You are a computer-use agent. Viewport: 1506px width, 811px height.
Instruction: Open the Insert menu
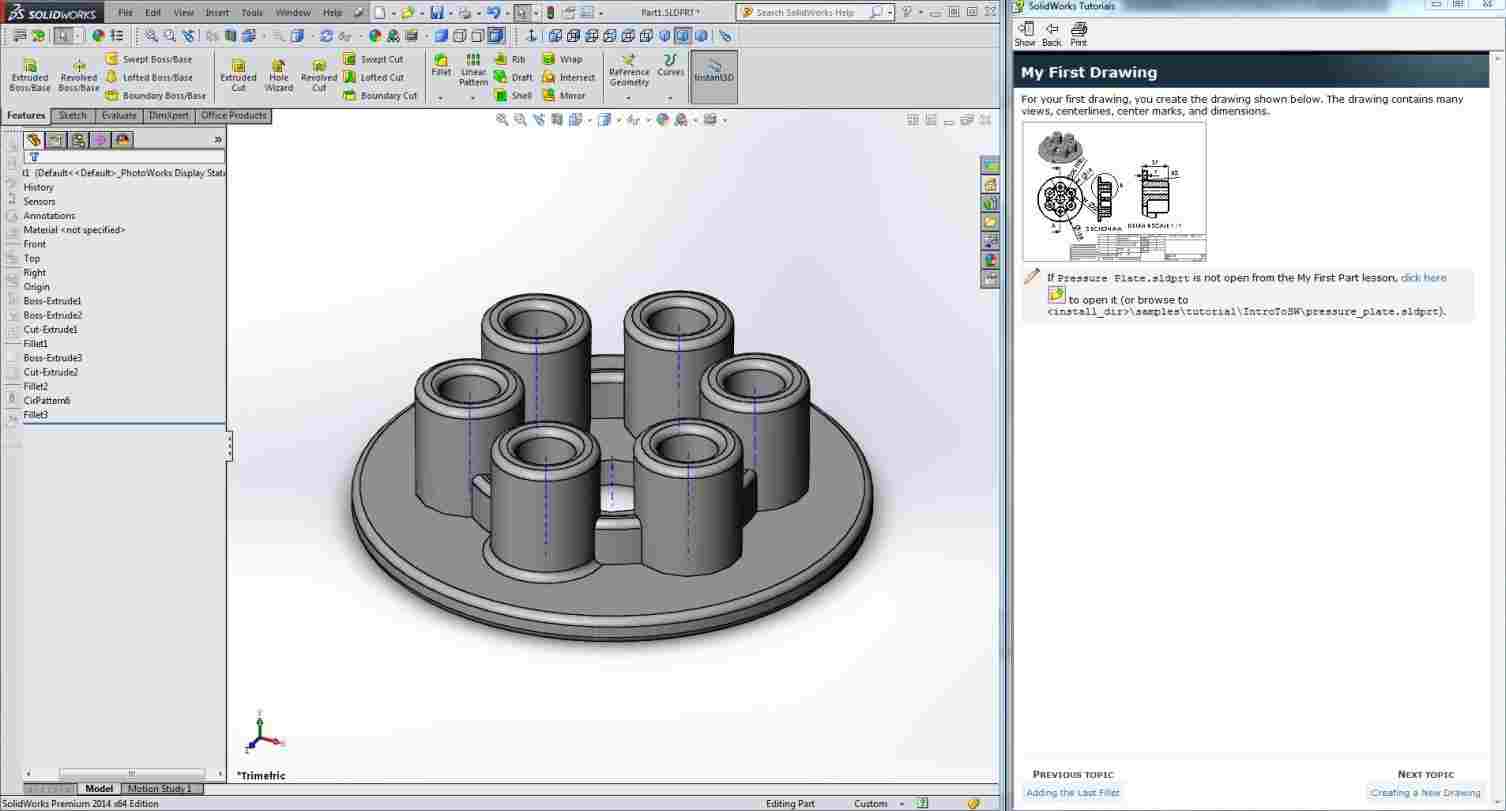[217, 13]
